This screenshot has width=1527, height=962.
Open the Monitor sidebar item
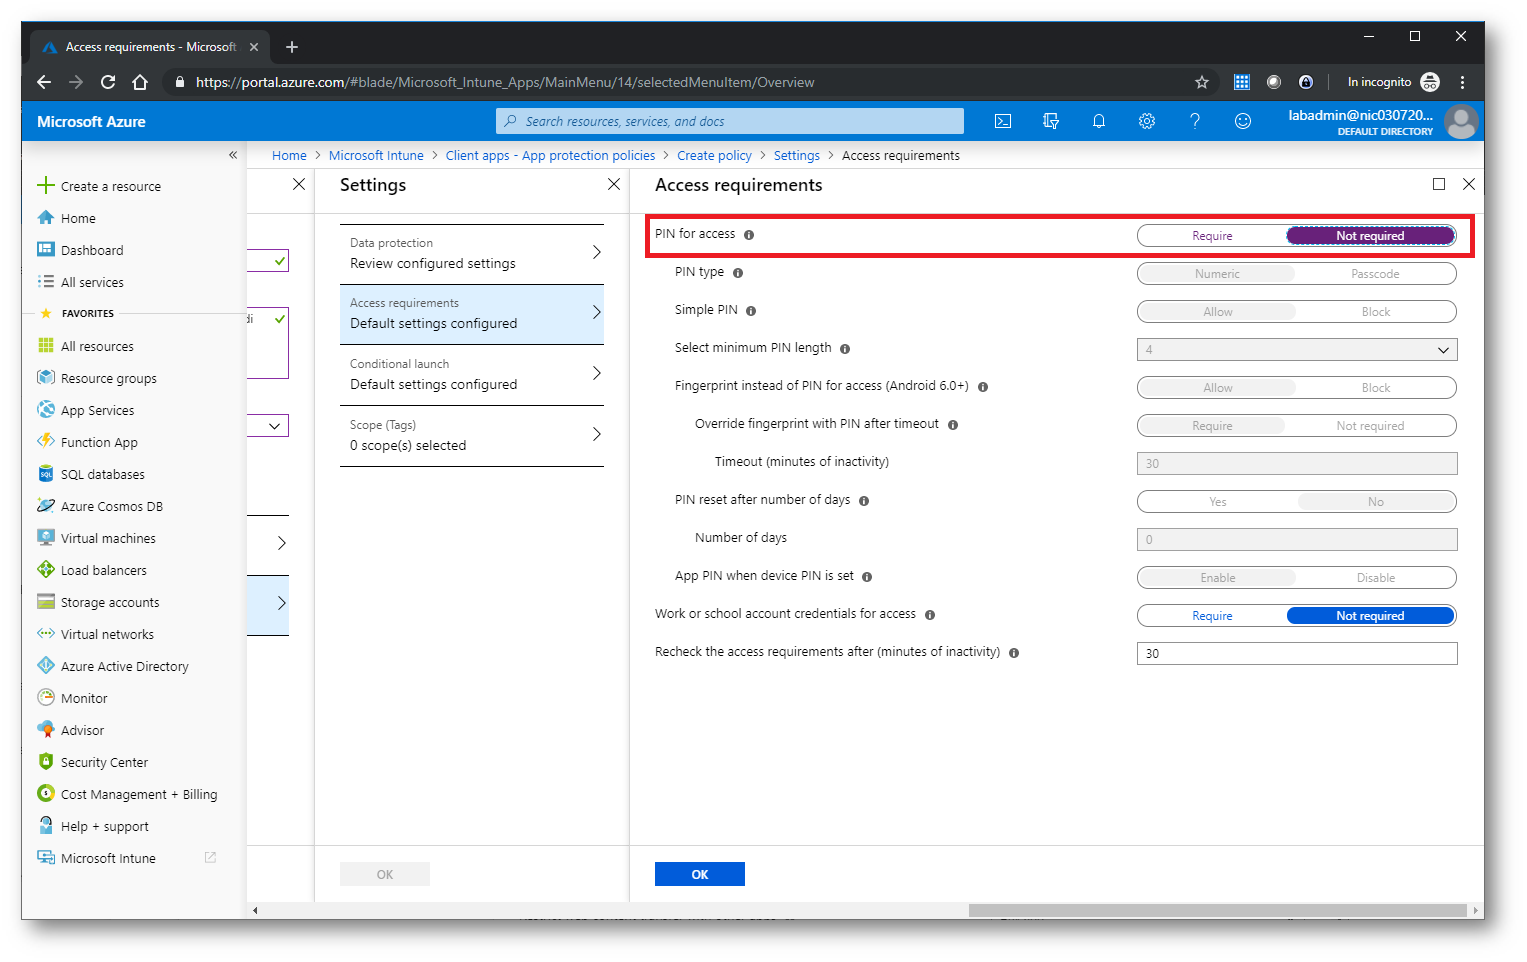(x=84, y=698)
